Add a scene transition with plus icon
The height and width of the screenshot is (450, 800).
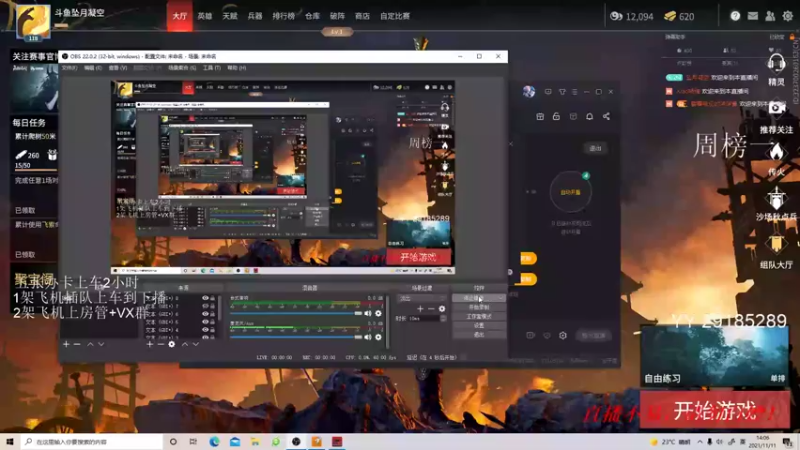420,309
